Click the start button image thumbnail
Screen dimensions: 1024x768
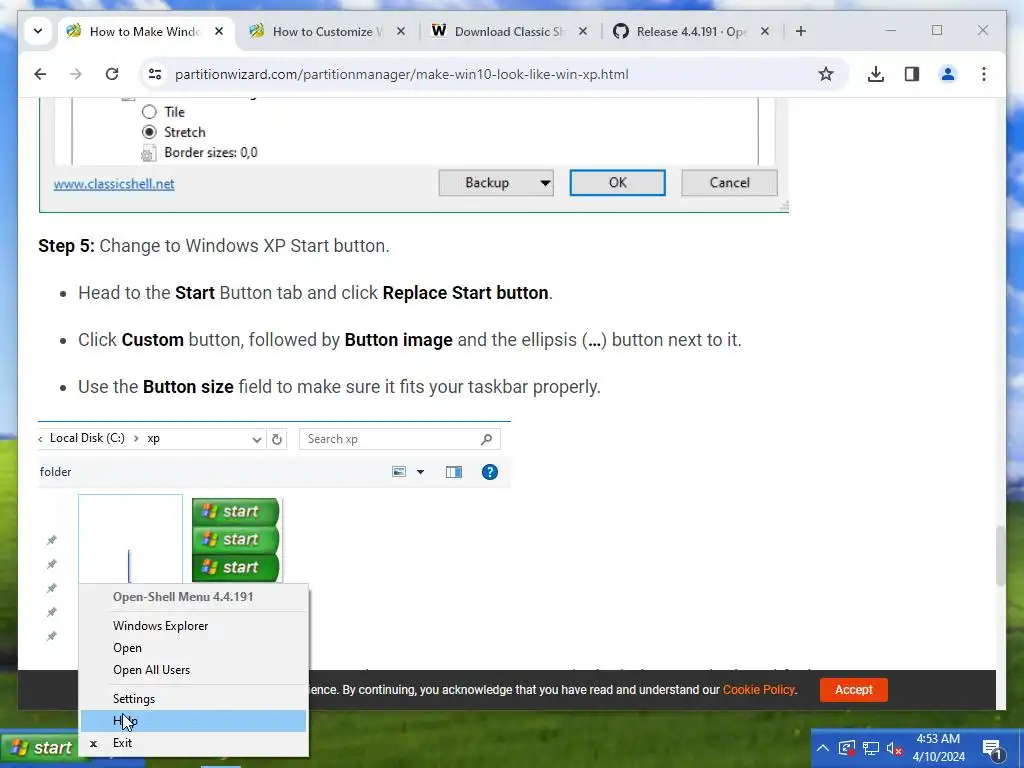point(236,539)
